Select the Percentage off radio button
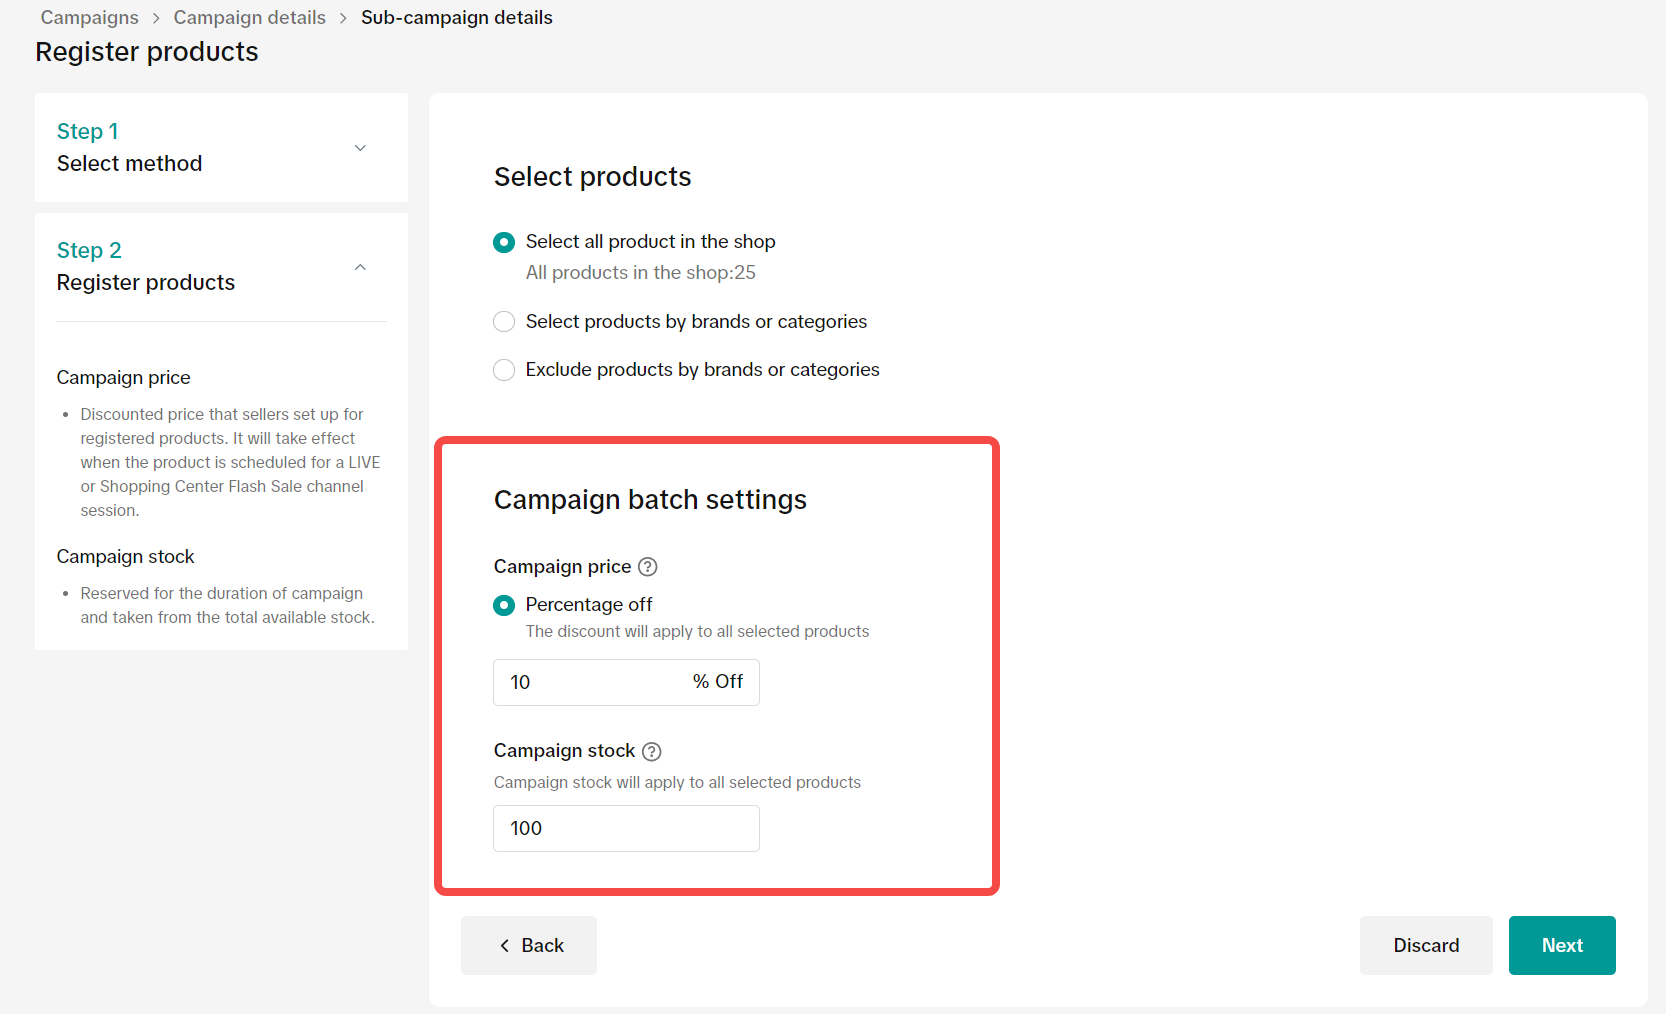 click(505, 605)
